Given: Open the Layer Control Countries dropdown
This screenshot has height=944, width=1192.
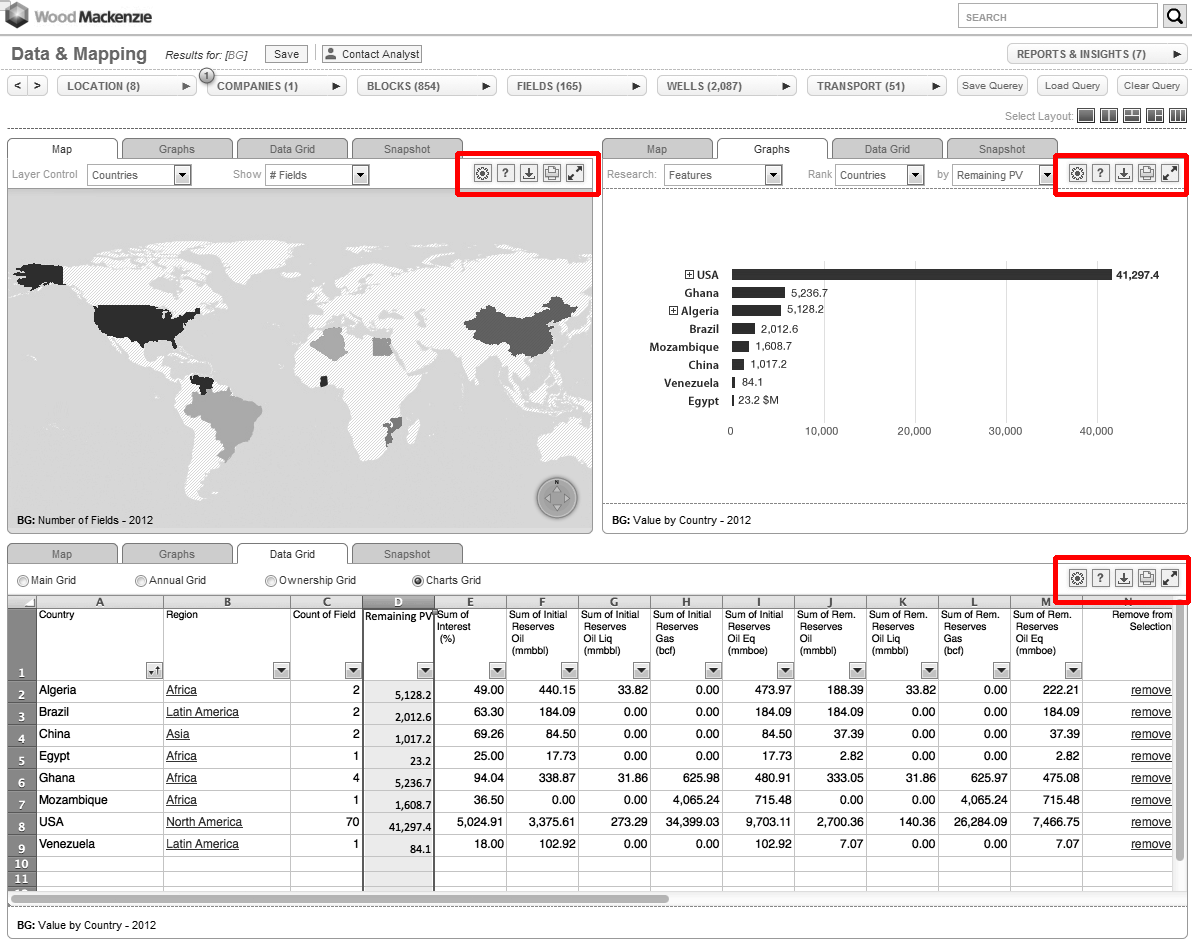Looking at the screenshot, I should click(139, 175).
